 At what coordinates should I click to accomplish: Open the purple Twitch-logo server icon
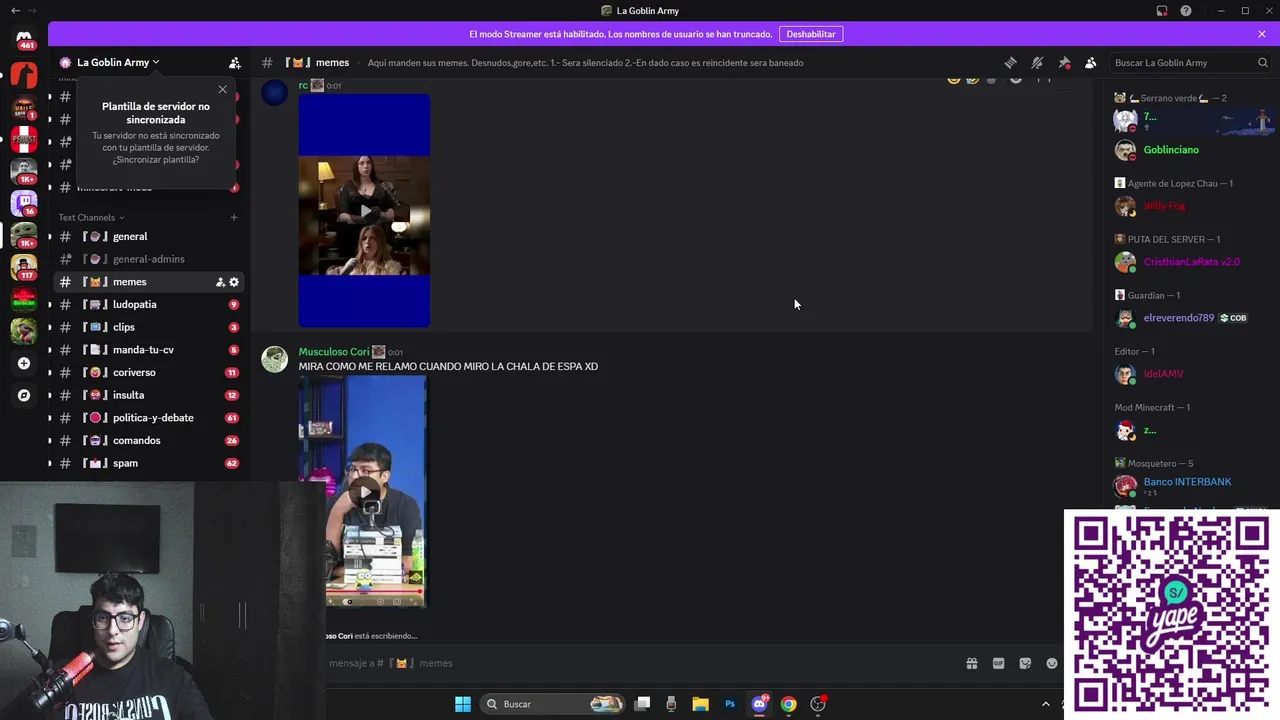[24, 203]
